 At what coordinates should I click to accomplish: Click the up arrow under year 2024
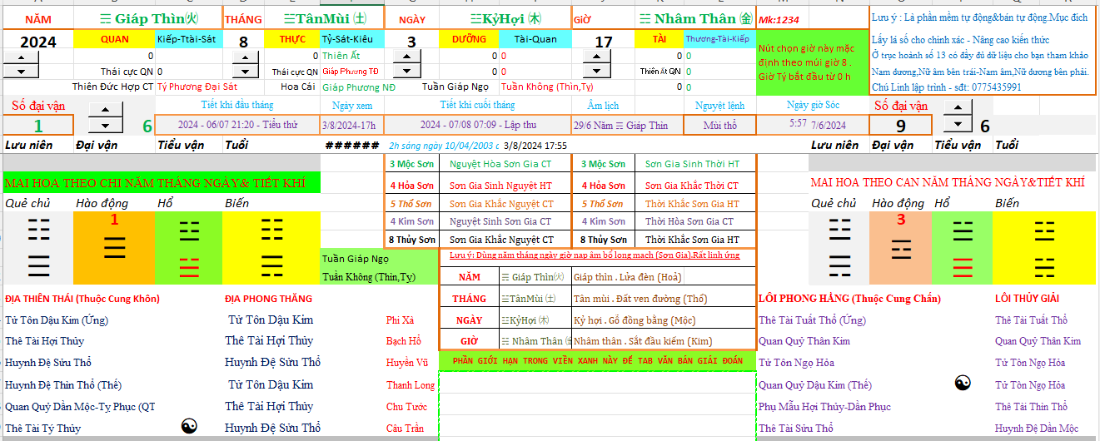pos(21,58)
